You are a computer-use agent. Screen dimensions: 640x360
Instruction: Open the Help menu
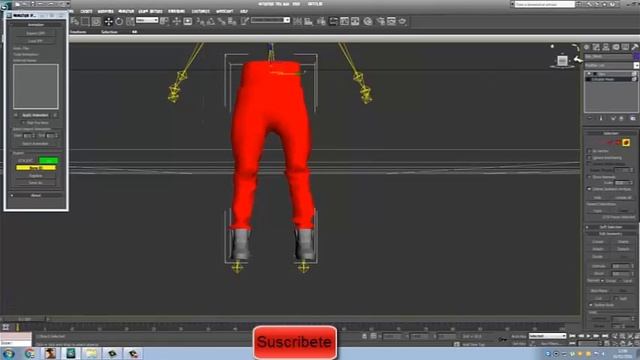click(x=244, y=11)
